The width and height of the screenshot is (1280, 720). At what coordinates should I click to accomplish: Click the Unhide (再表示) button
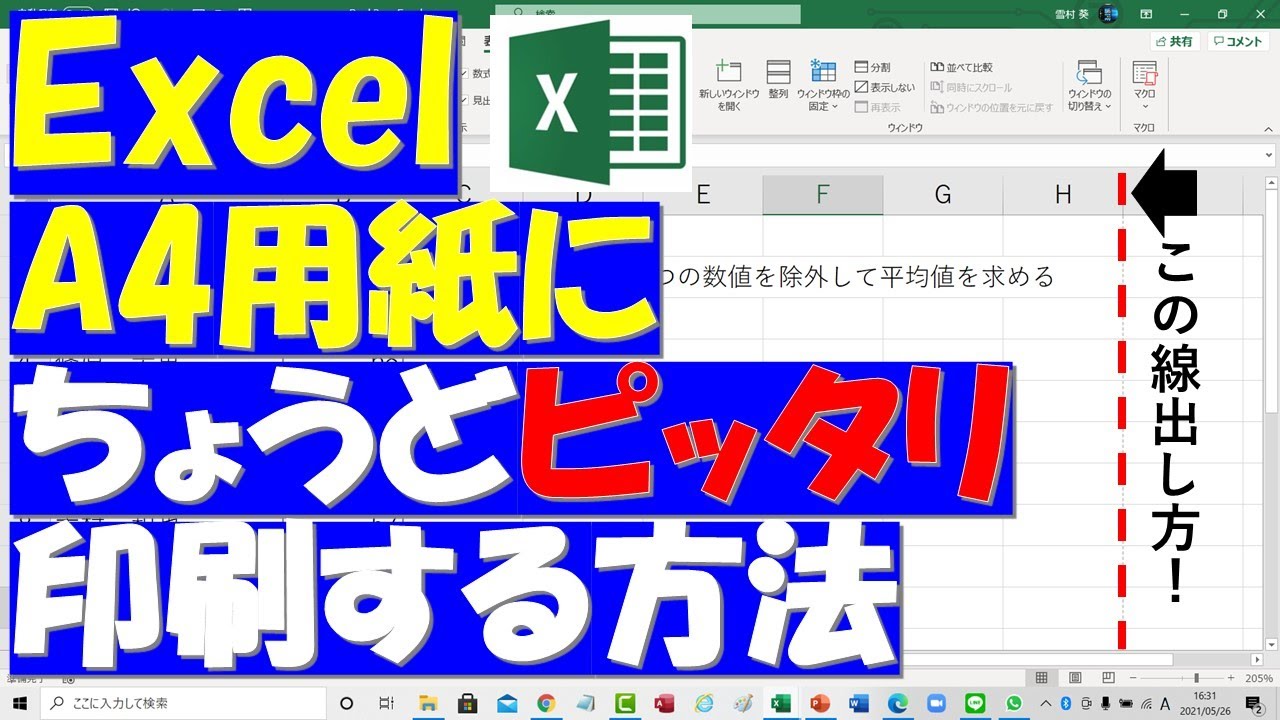tap(877, 107)
